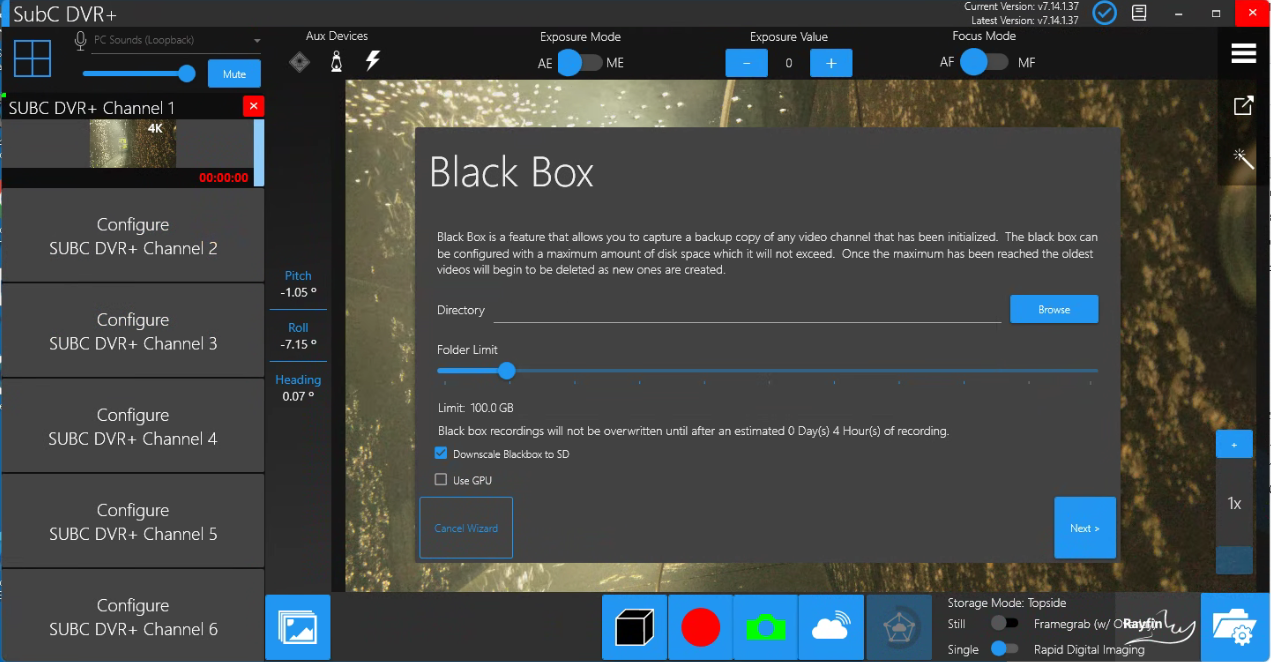Open the PC Sounds (Loopback) dropdown
Viewport: 1271px width, 662px height.
176,41
